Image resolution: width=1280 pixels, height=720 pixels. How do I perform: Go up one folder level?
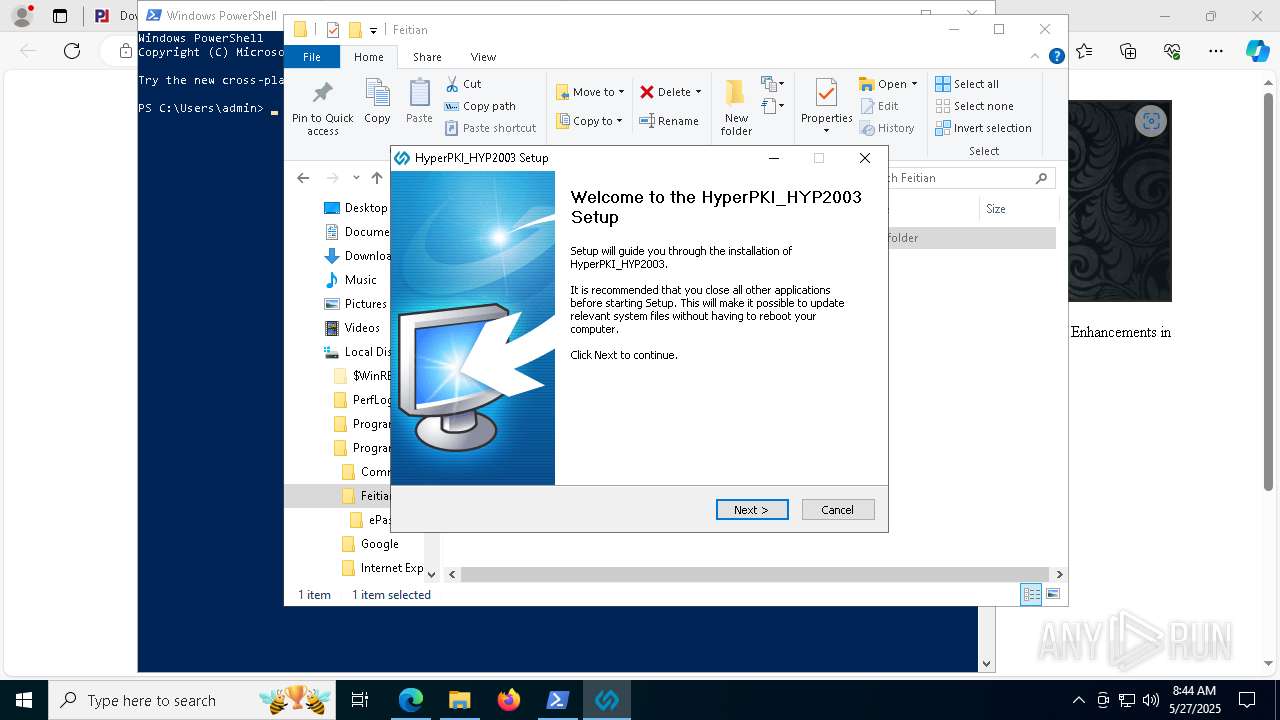click(x=377, y=178)
